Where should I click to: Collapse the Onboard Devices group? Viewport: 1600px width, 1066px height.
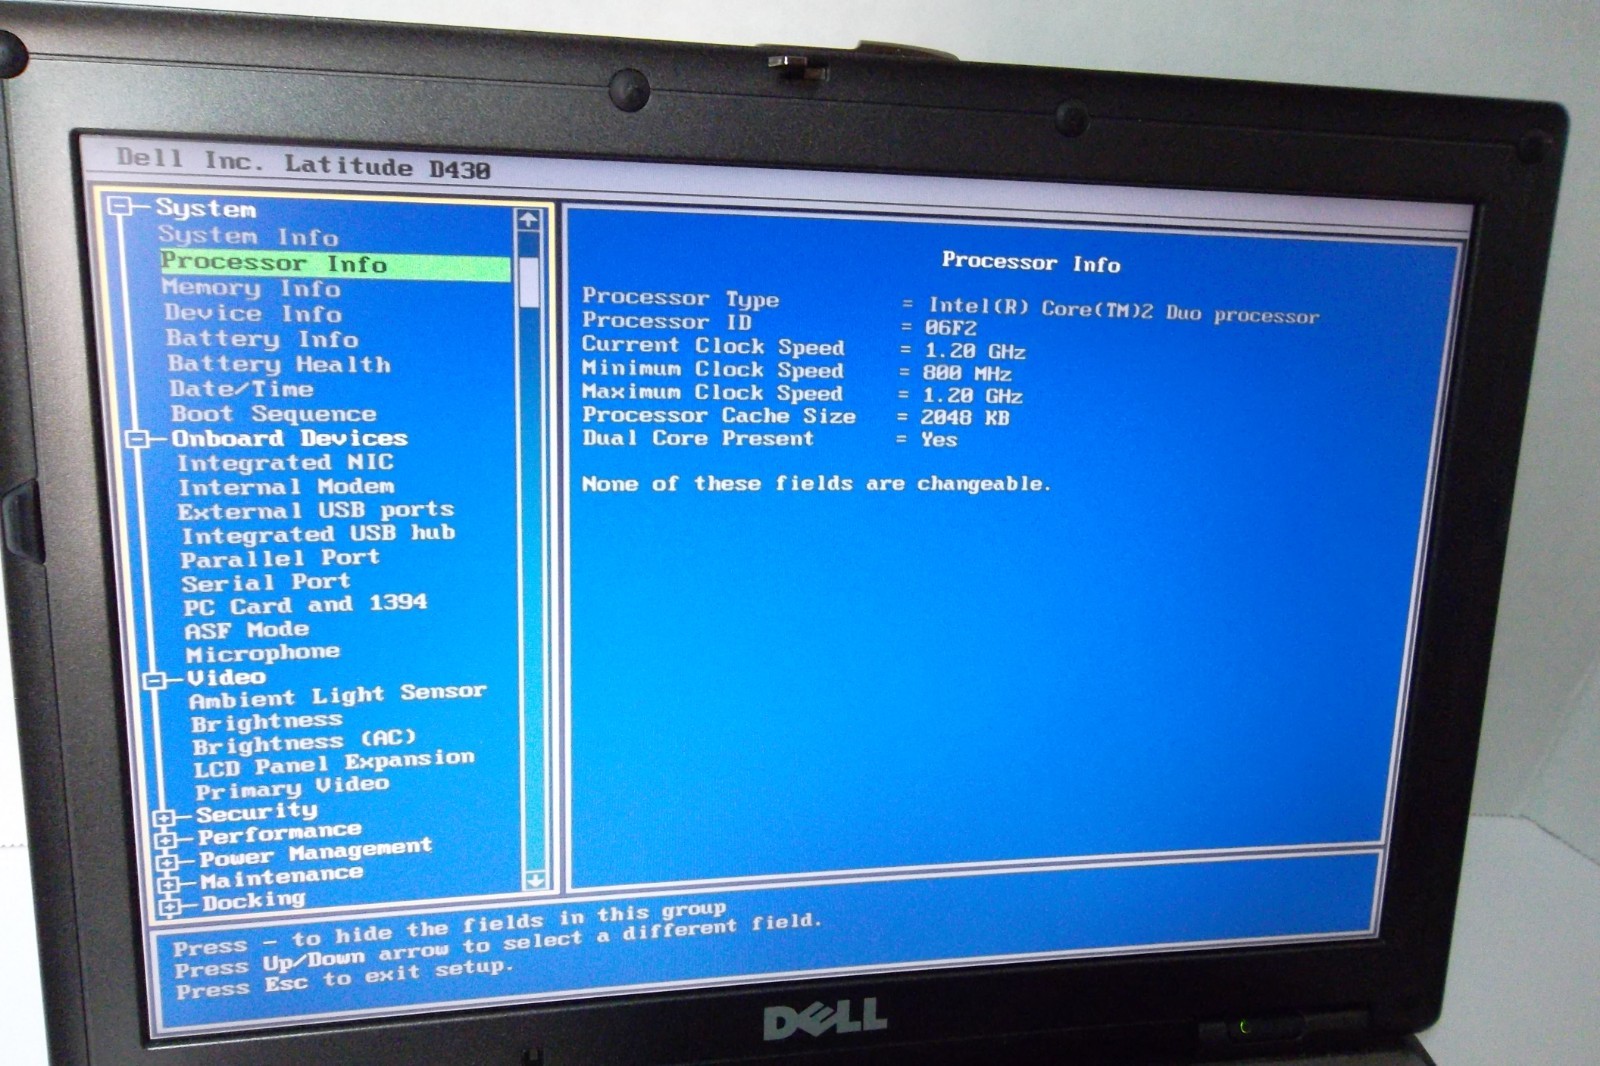[139, 439]
